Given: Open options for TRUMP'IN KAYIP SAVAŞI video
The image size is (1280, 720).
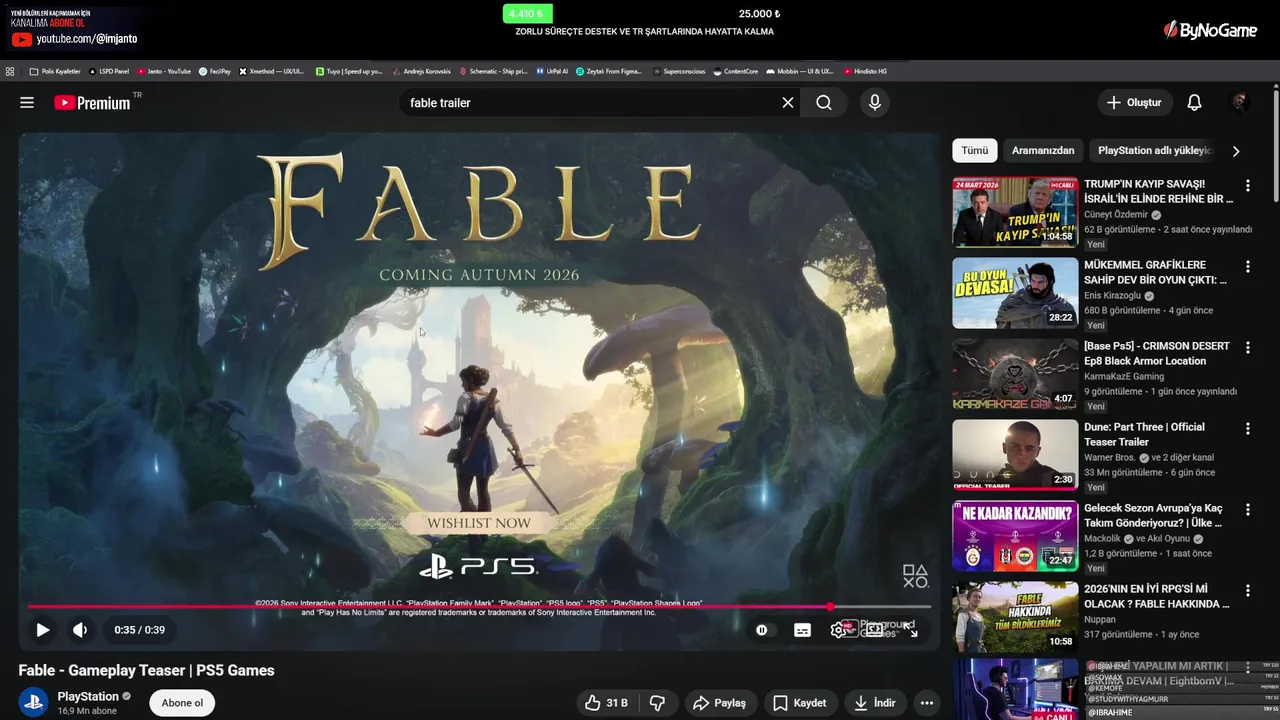Looking at the screenshot, I should pos(1247,185).
